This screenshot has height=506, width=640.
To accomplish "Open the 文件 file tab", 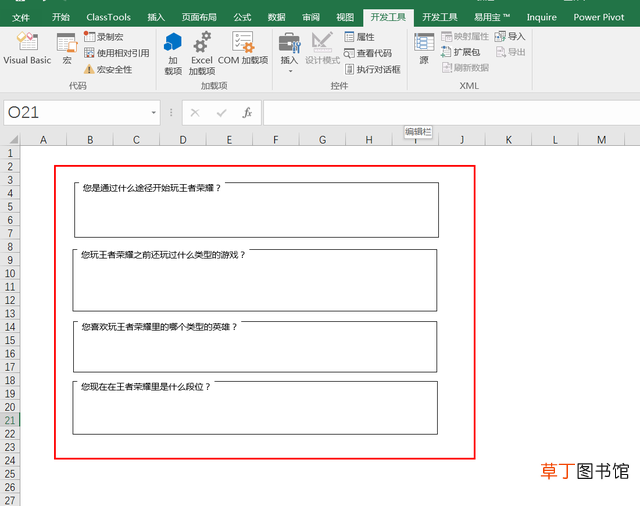I will (x=20, y=18).
